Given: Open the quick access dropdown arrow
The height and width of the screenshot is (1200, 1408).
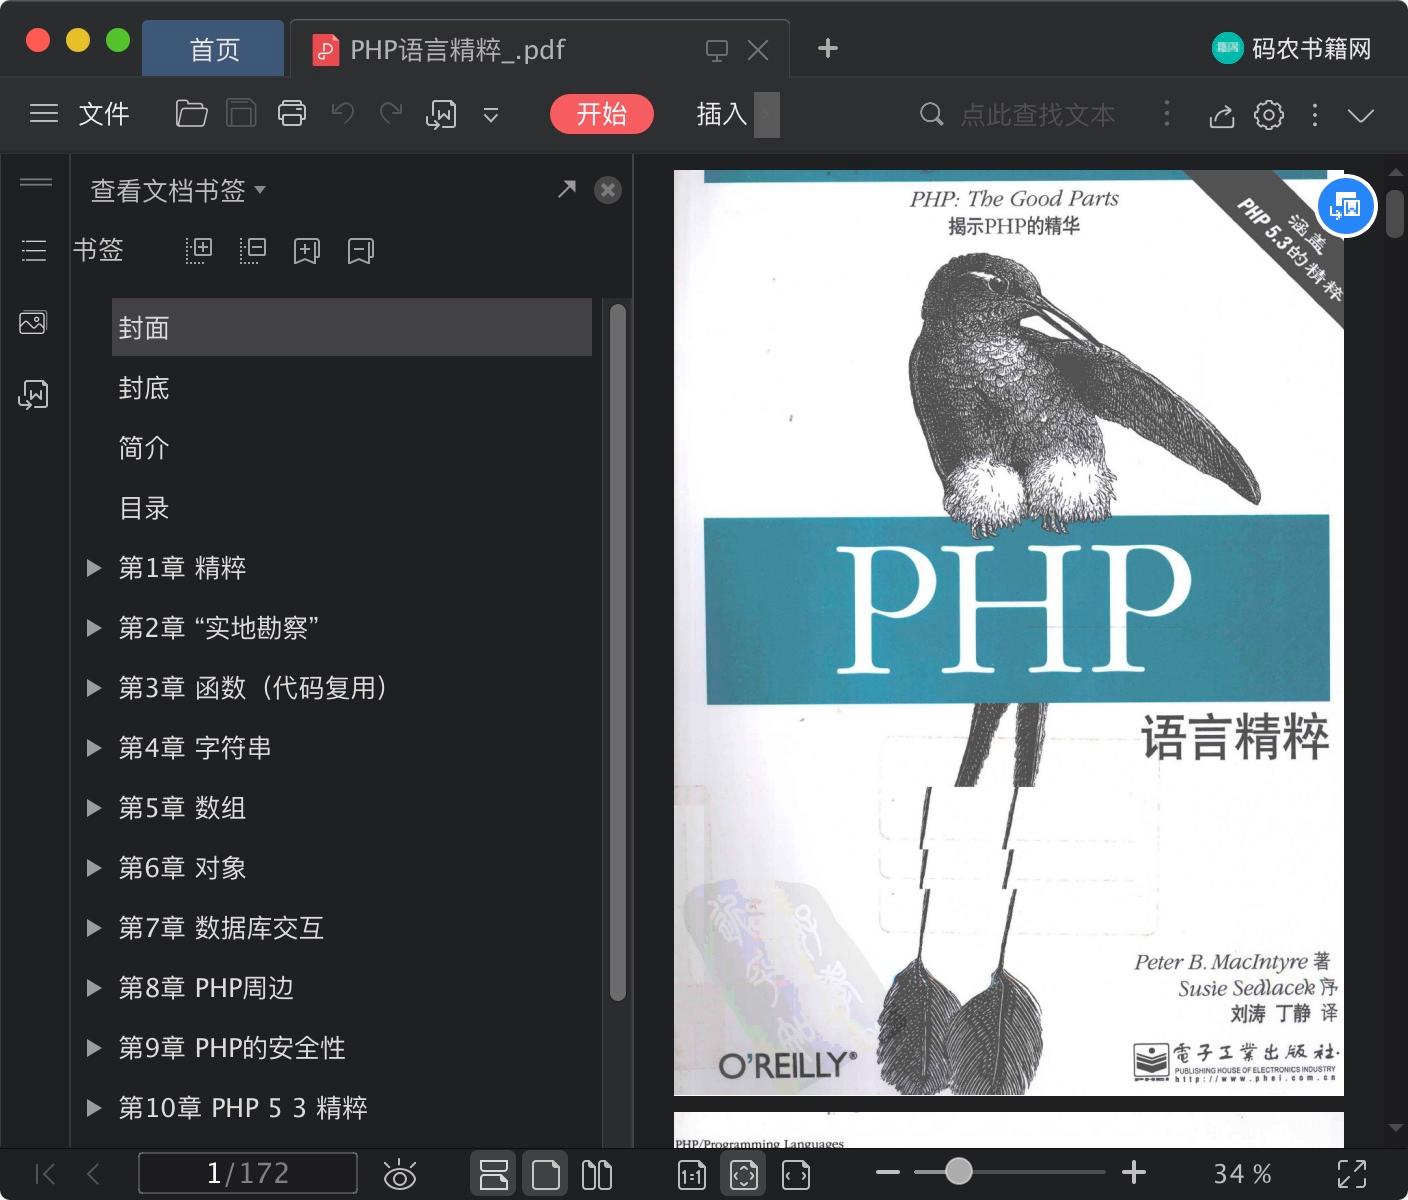Looking at the screenshot, I should (491, 115).
